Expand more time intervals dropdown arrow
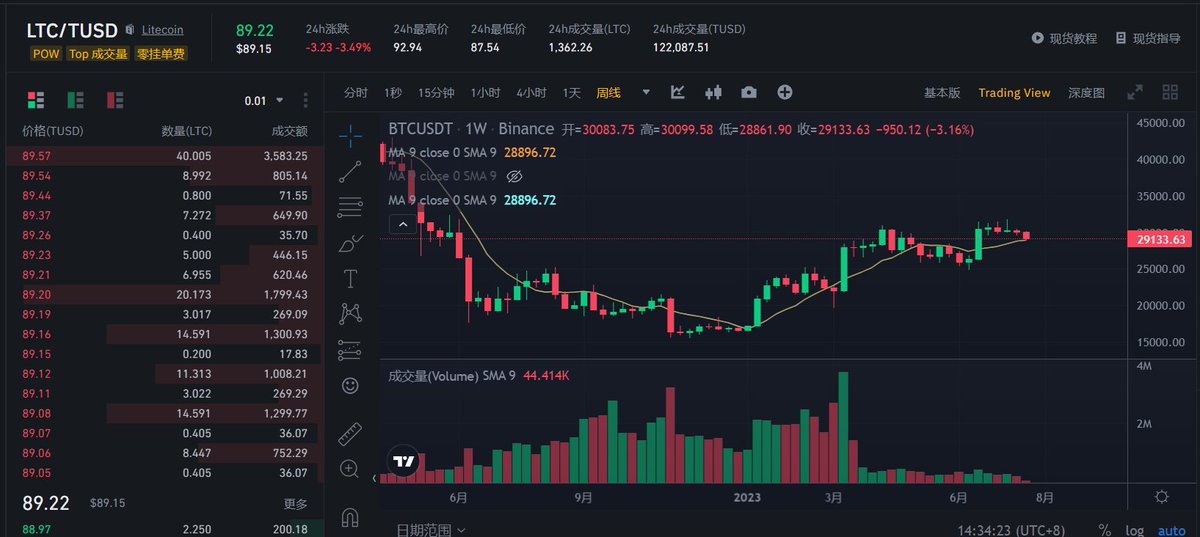This screenshot has height=537, width=1200. coord(646,92)
